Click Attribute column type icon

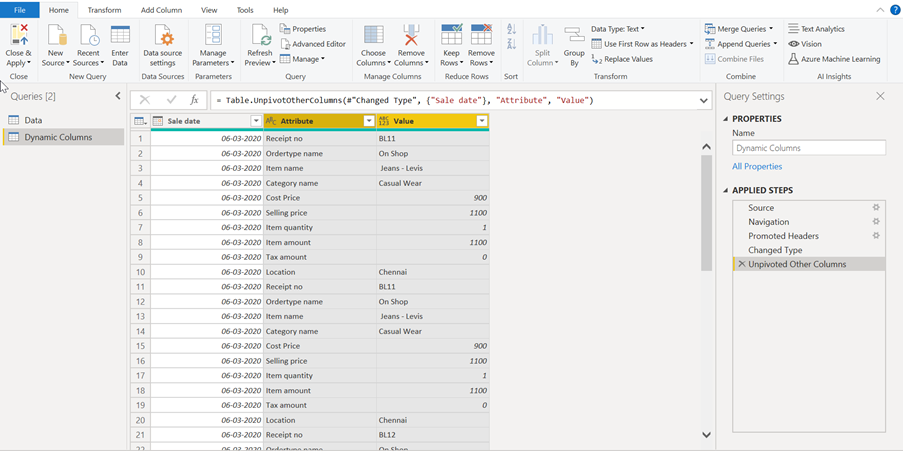tap(271, 121)
